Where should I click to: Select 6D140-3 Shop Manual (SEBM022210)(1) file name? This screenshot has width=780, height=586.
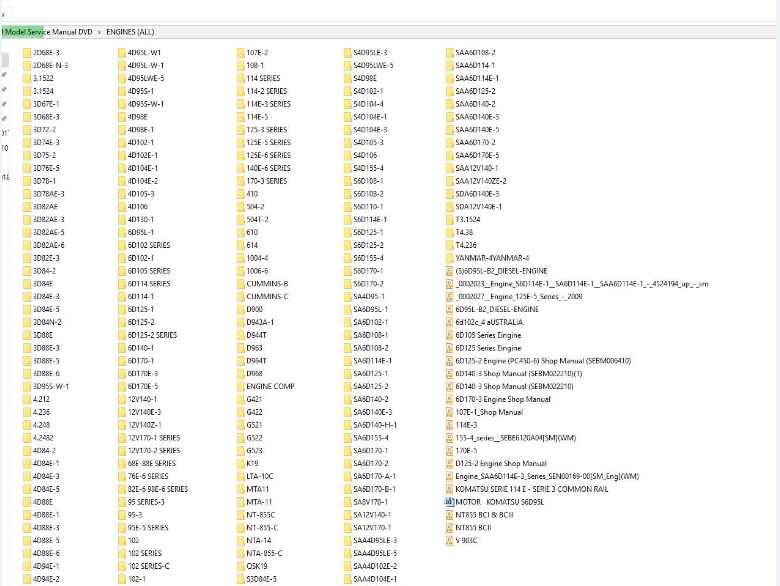pyautogui.click(x=519, y=374)
